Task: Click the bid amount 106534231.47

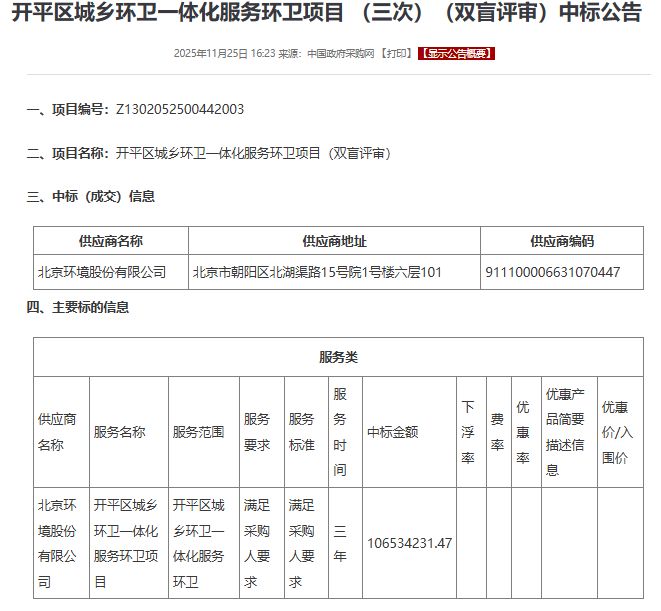Action: click(409, 543)
